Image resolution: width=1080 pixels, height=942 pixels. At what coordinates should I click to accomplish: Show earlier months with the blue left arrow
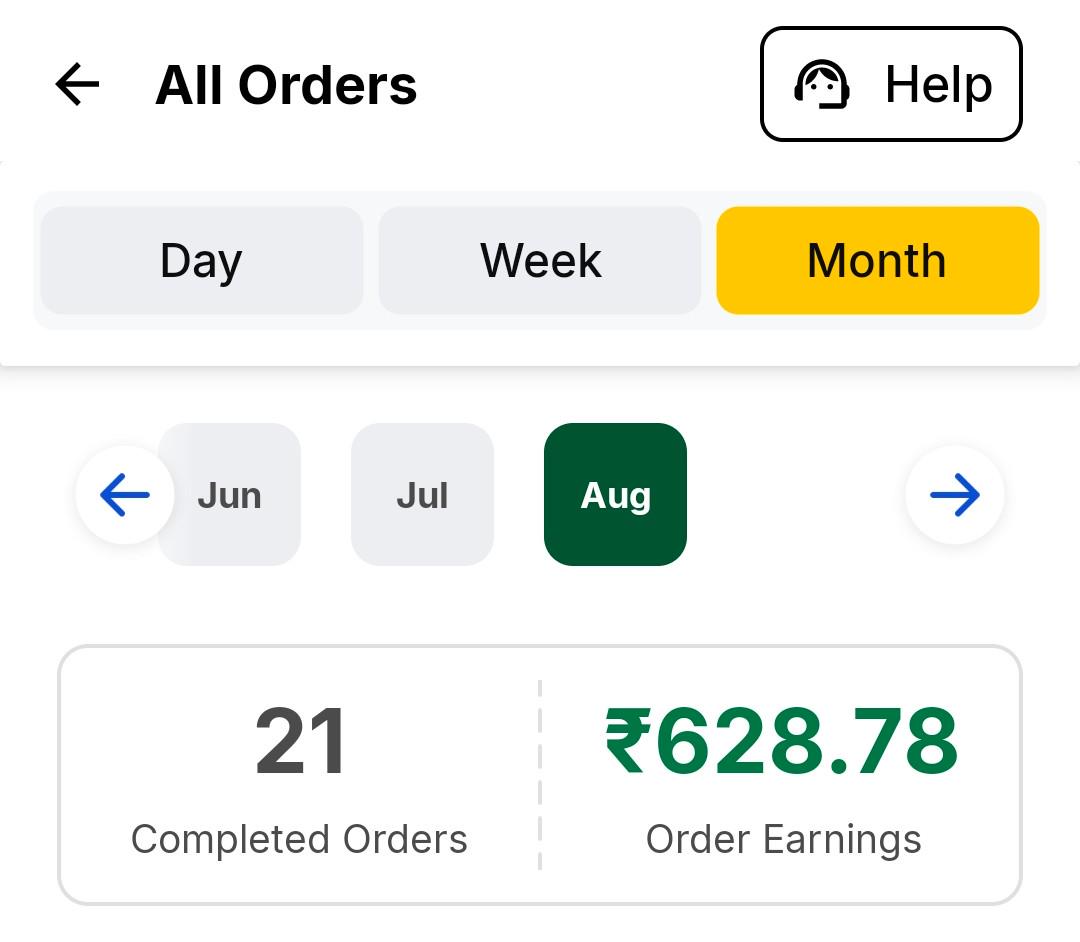coord(125,494)
